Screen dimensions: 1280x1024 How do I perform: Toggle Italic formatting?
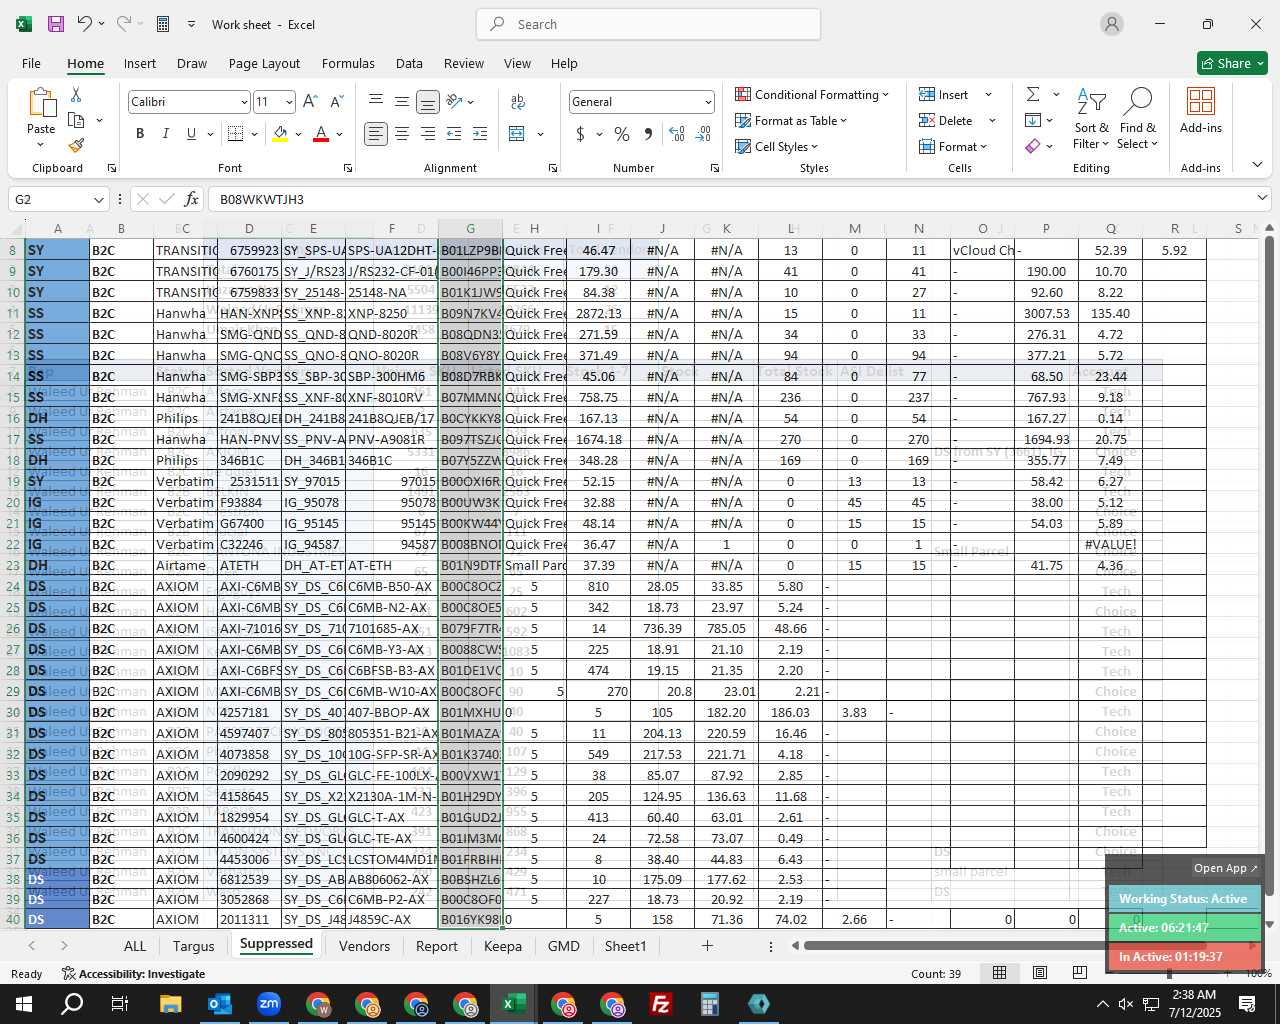click(x=166, y=134)
